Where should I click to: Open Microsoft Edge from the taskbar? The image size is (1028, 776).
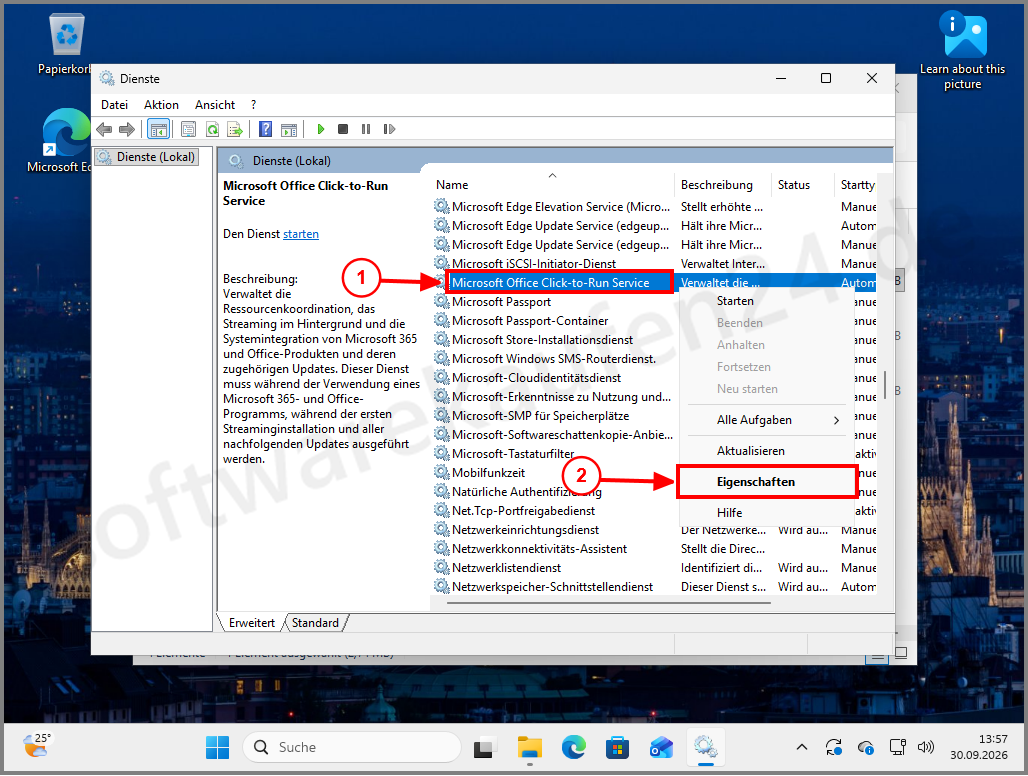pyautogui.click(x=574, y=747)
